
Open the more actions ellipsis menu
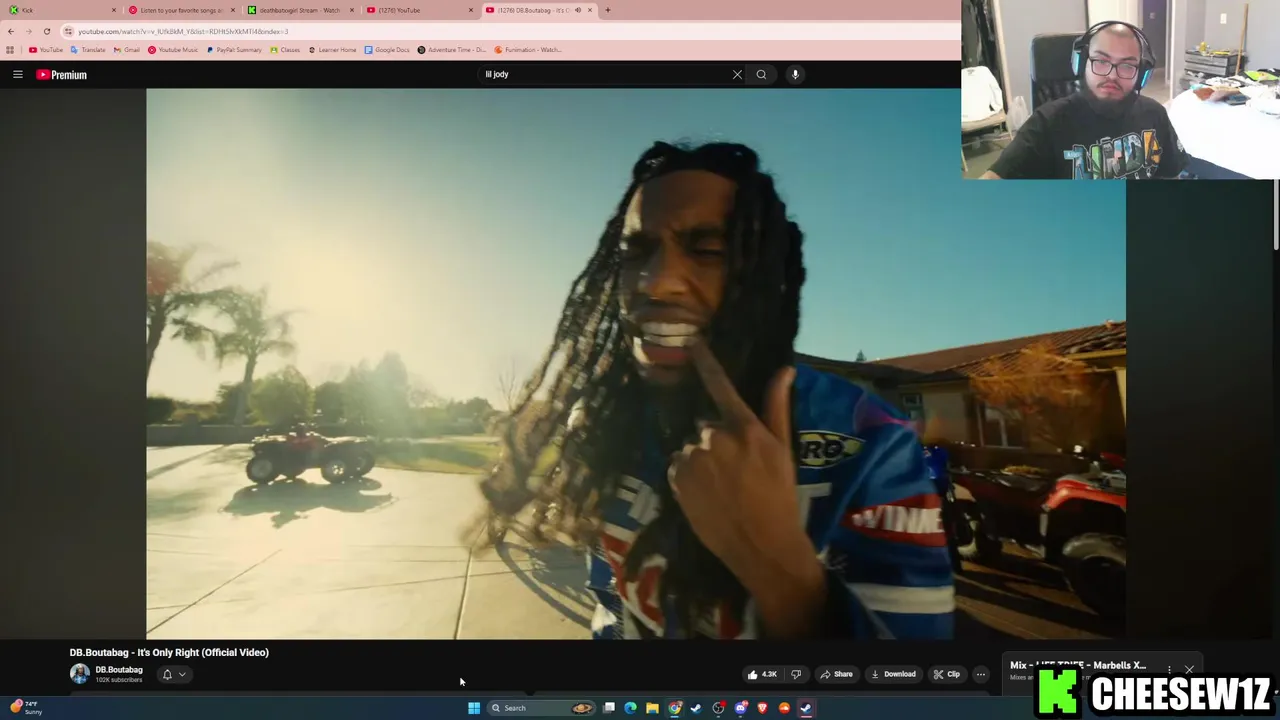click(981, 674)
